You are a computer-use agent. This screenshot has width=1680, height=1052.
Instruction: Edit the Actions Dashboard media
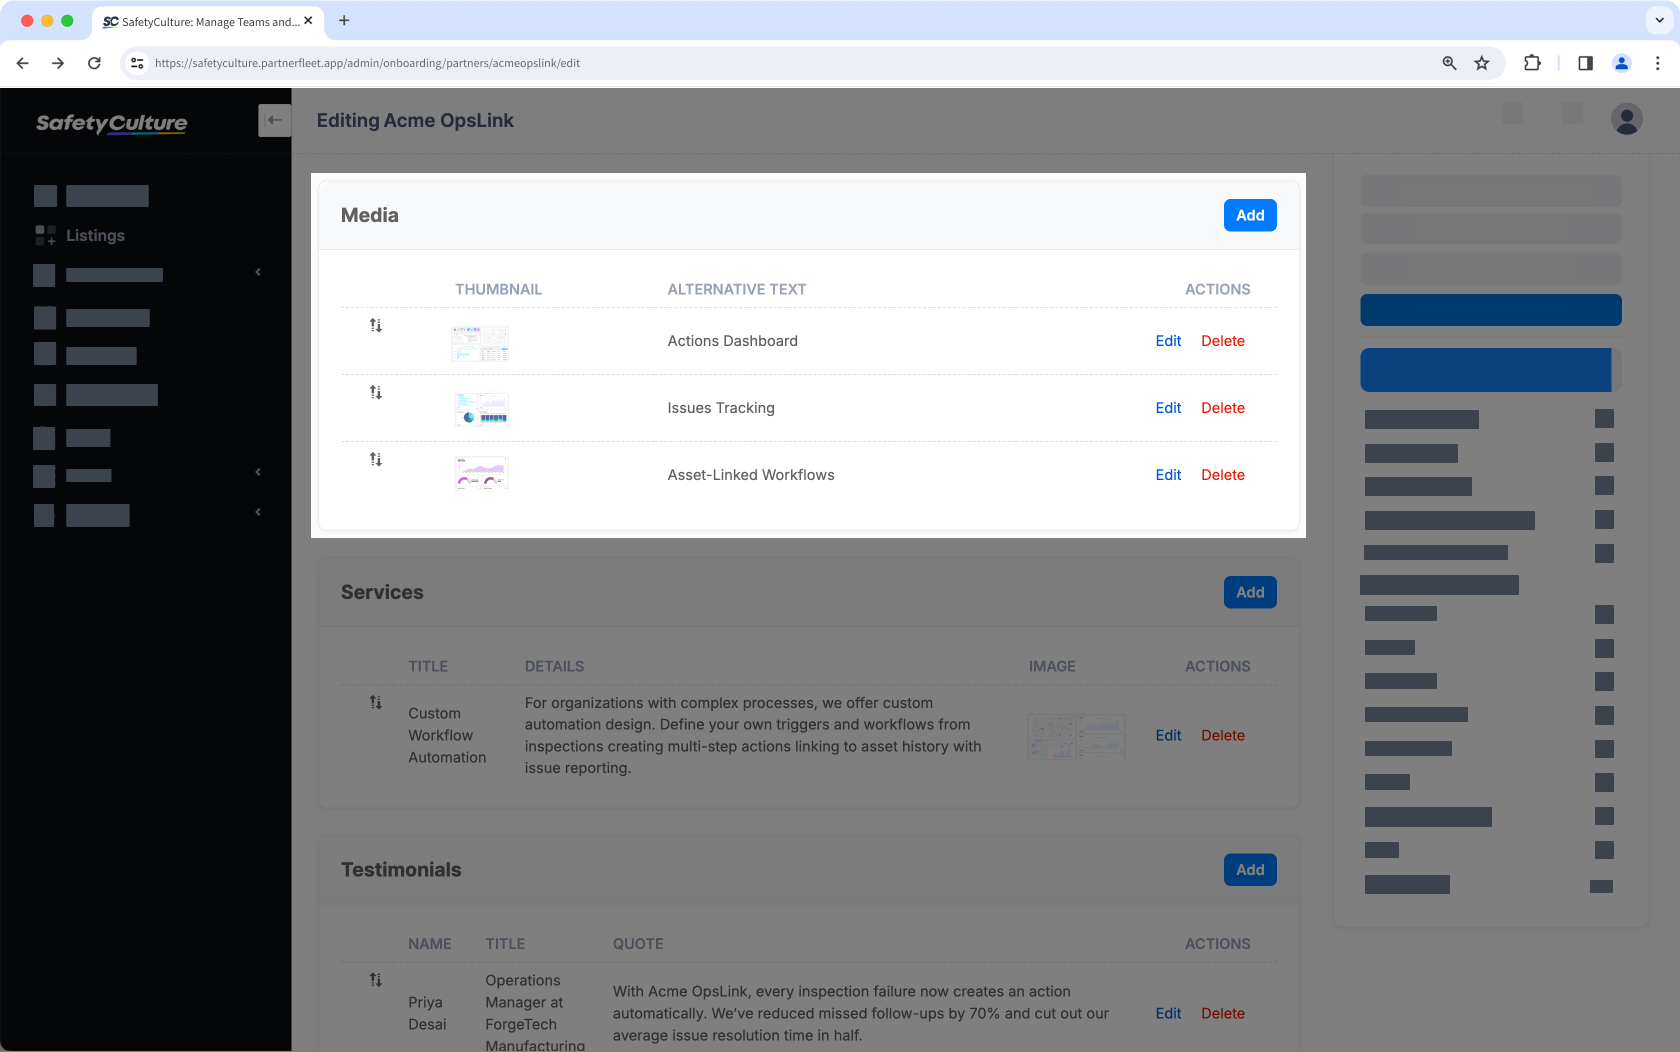tap(1168, 341)
